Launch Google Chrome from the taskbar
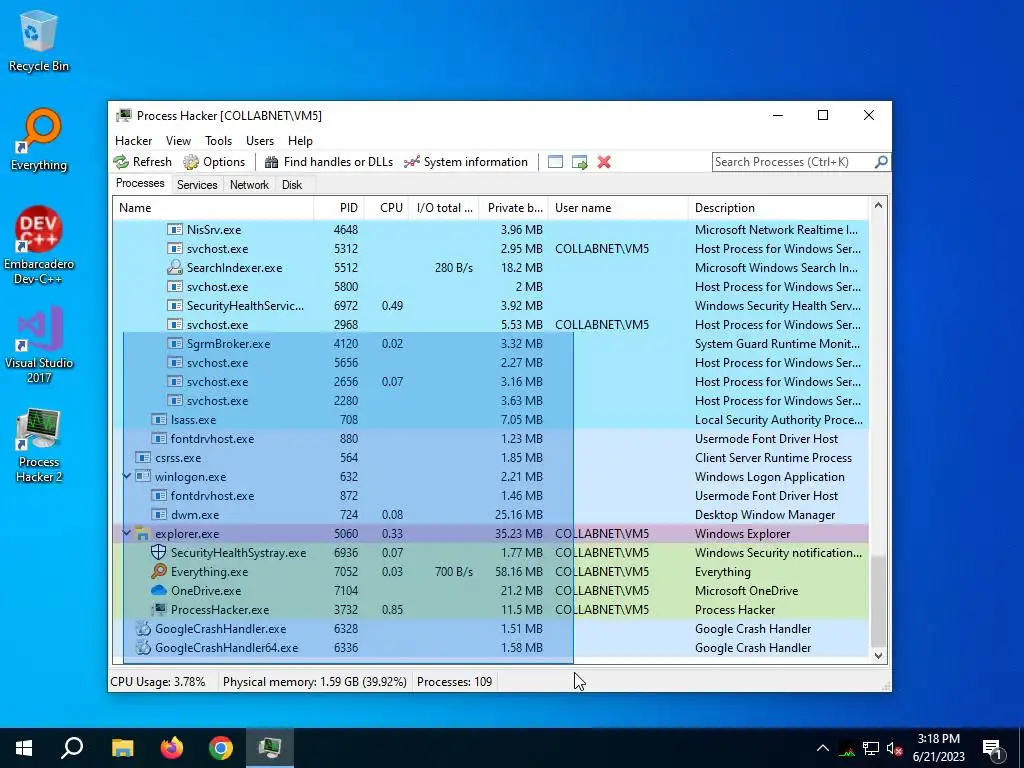 pos(221,748)
